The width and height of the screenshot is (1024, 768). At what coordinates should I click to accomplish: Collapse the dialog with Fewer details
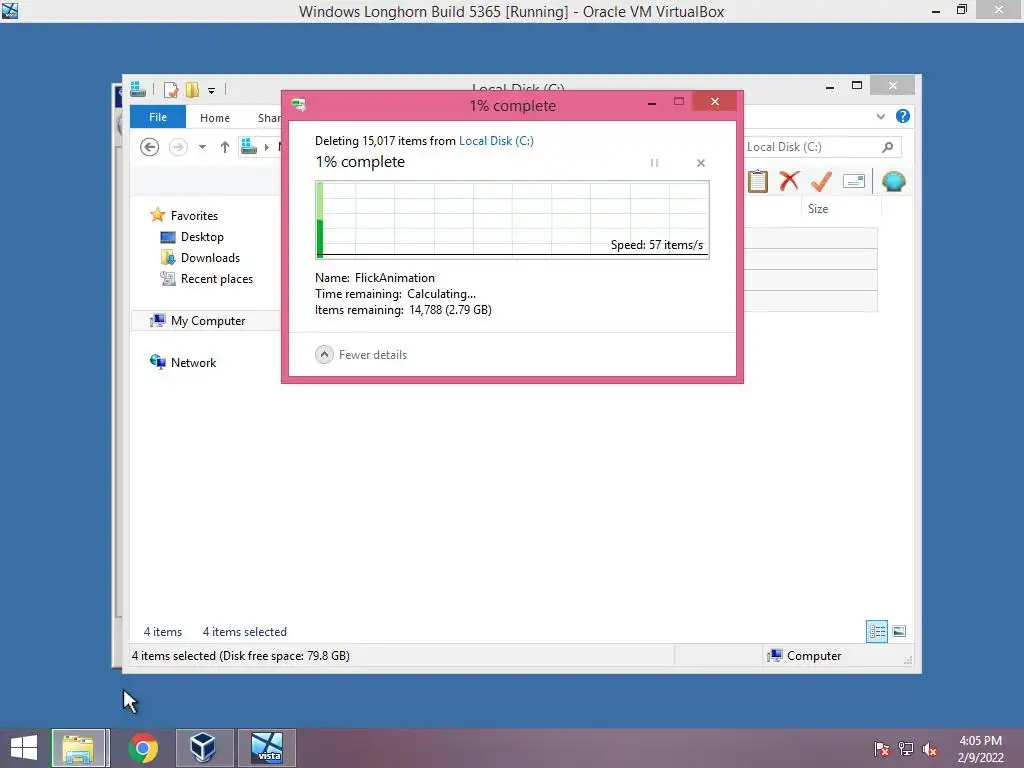tap(361, 355)
